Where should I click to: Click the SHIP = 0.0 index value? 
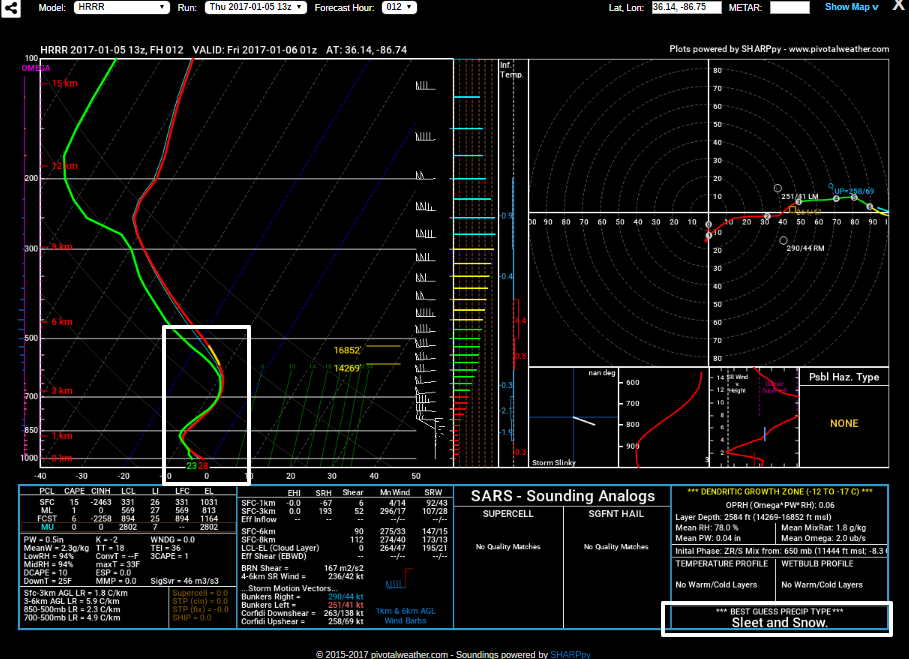click(192, 618)
